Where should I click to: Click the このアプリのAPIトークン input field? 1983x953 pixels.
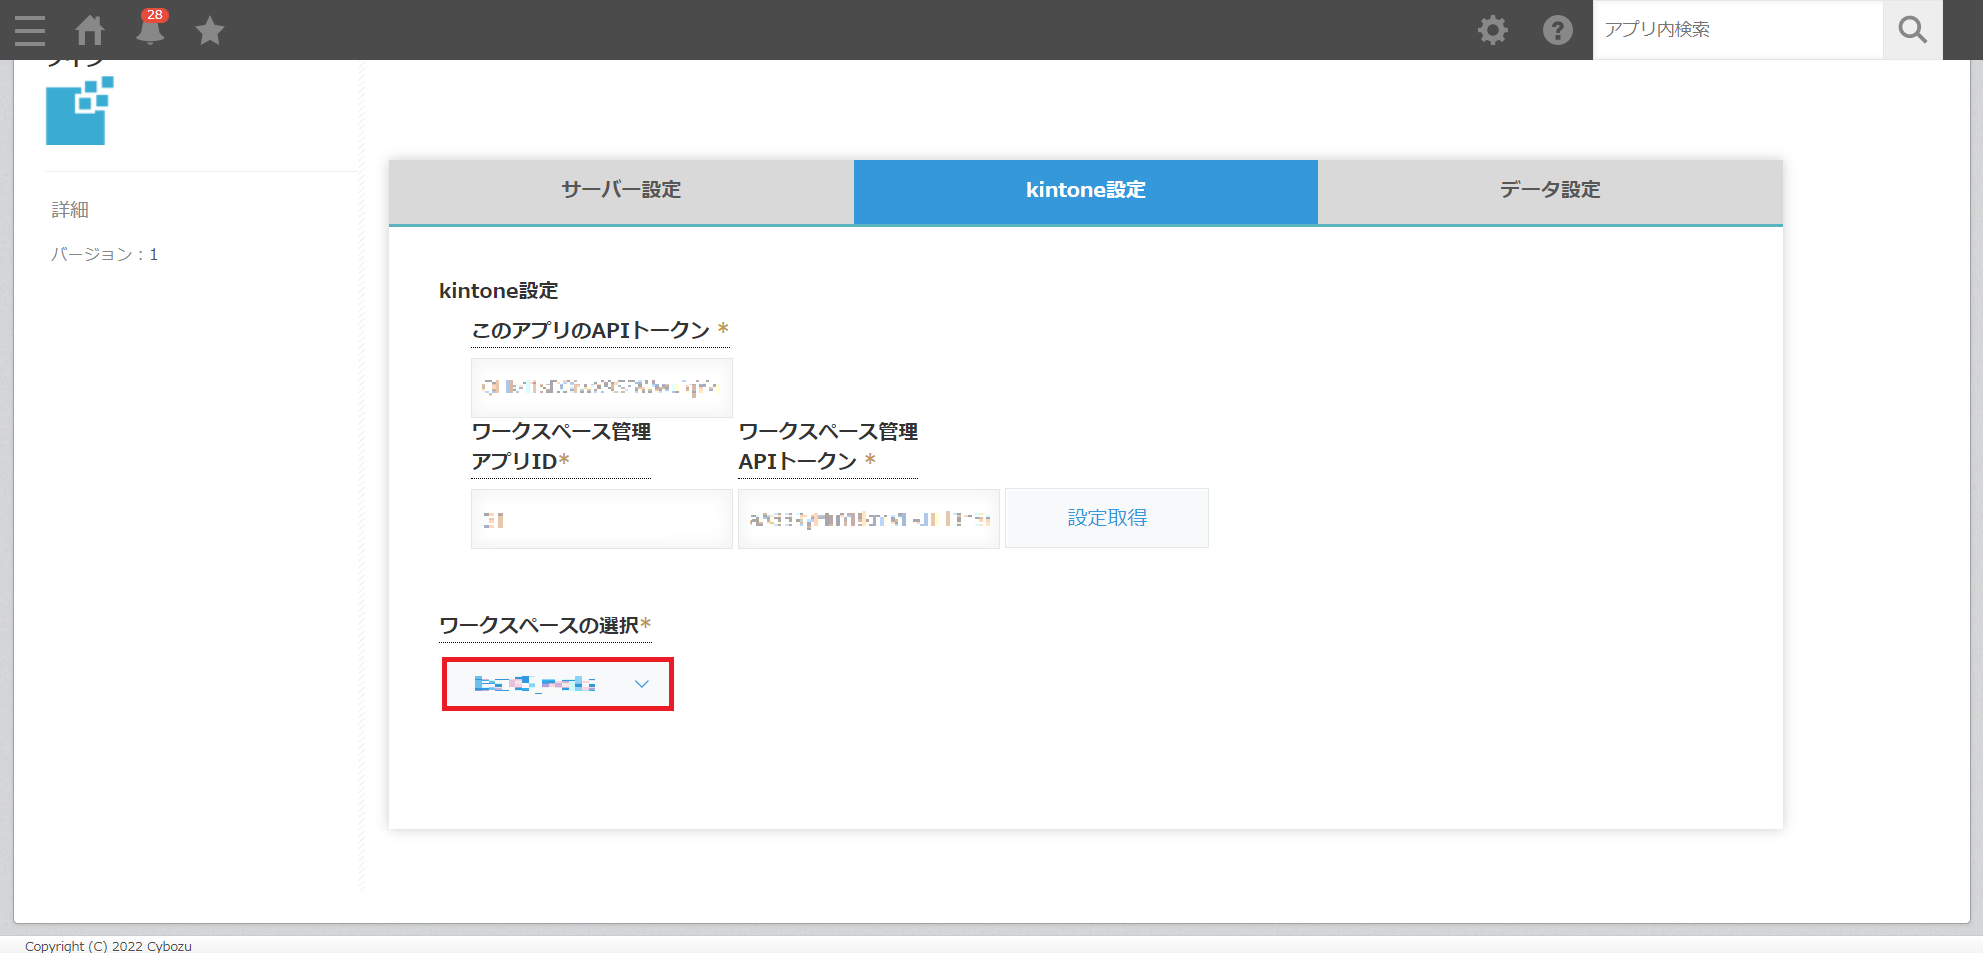(x=601, y=387)
